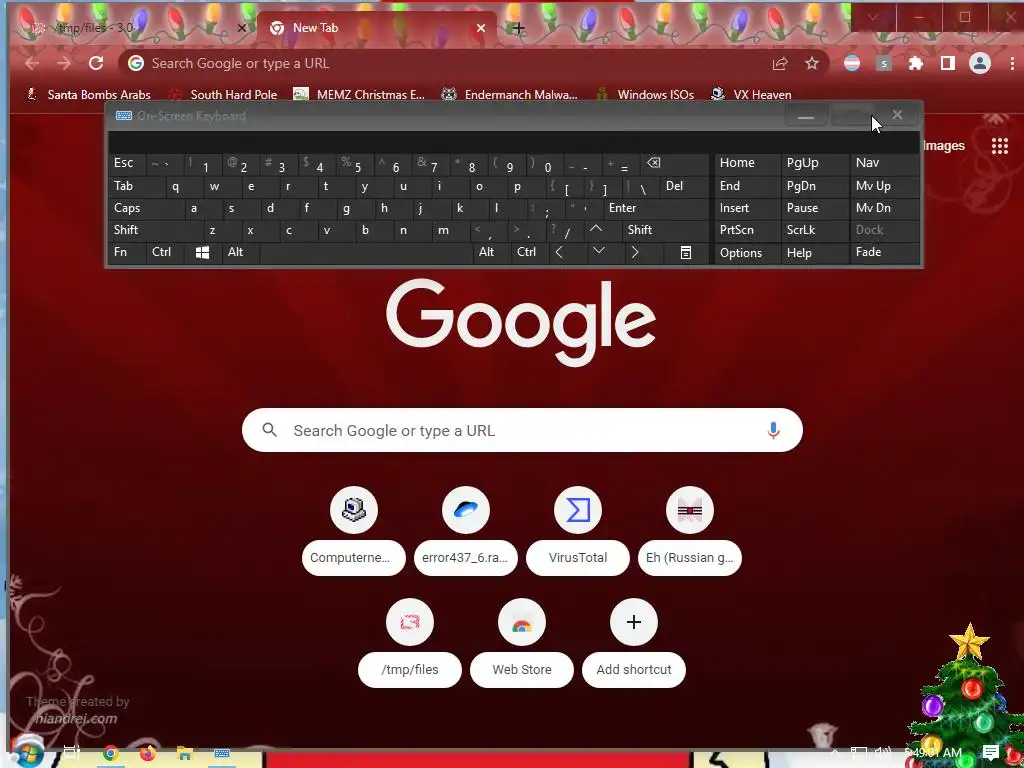Click the Windows logo key on the On-Screen Keyboard
This screenshot has width=1024, height=768.
[x=202, y=253]
